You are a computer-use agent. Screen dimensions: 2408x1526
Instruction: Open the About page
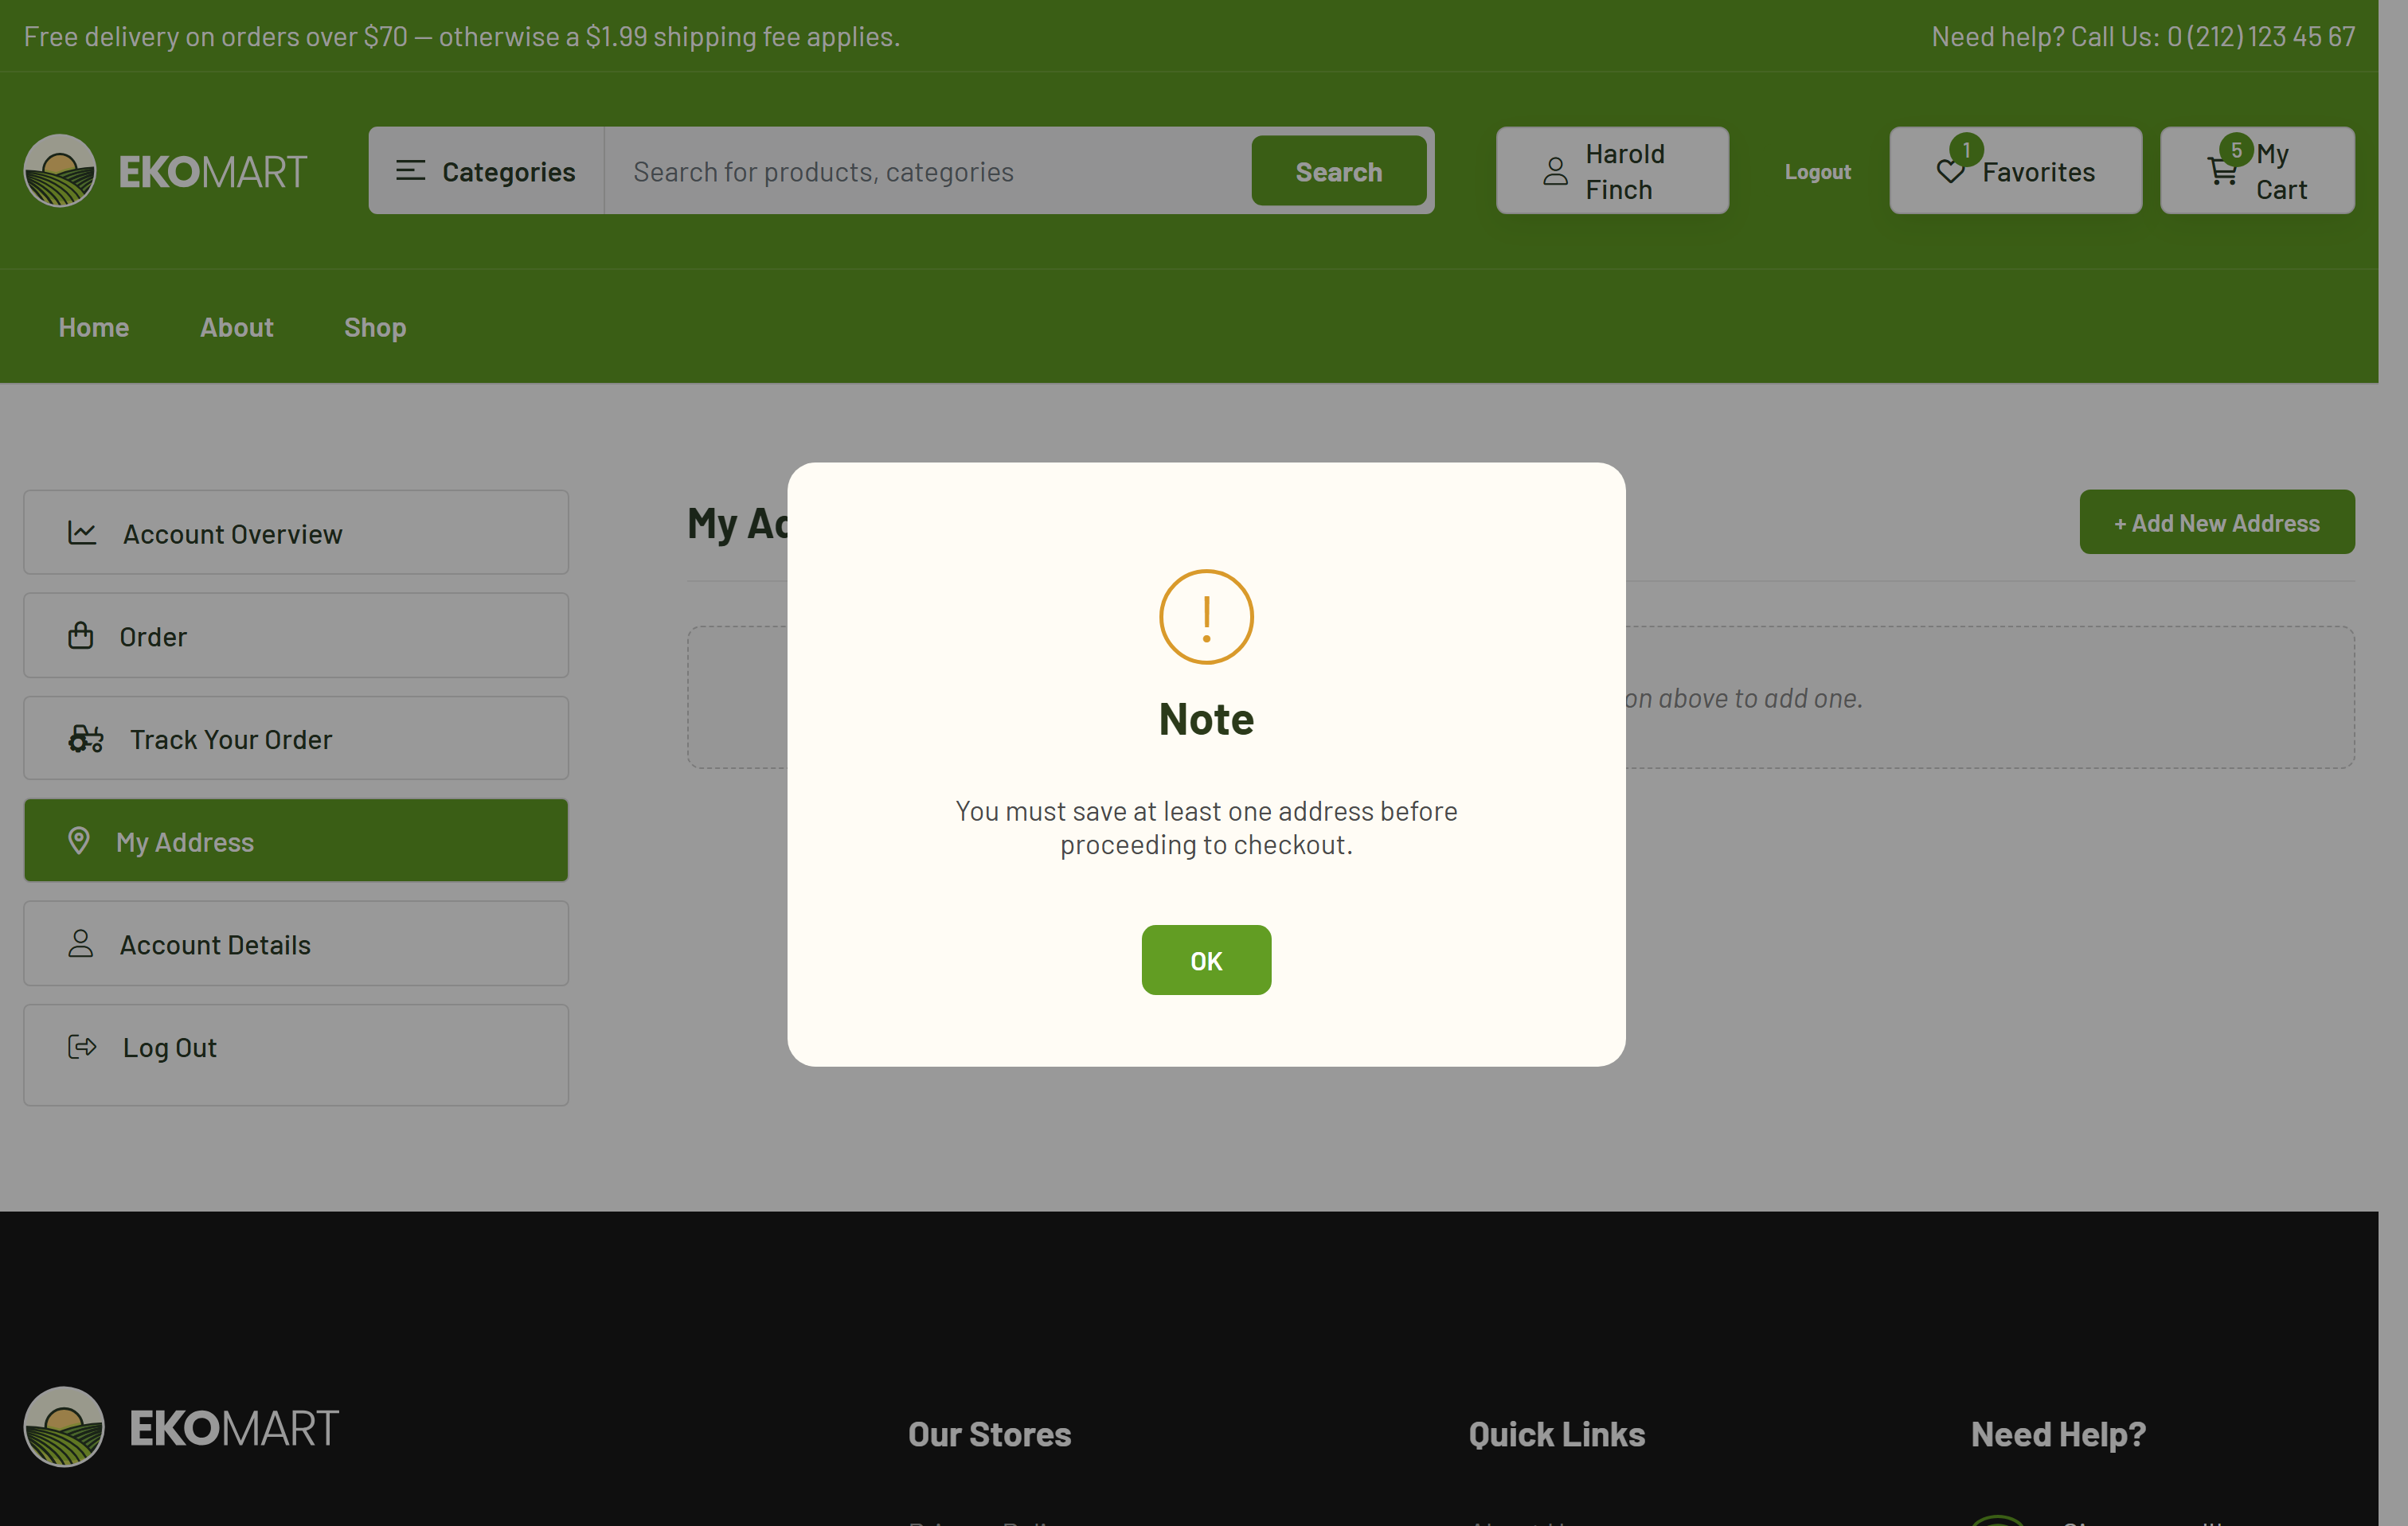click(x=236, y=327)
